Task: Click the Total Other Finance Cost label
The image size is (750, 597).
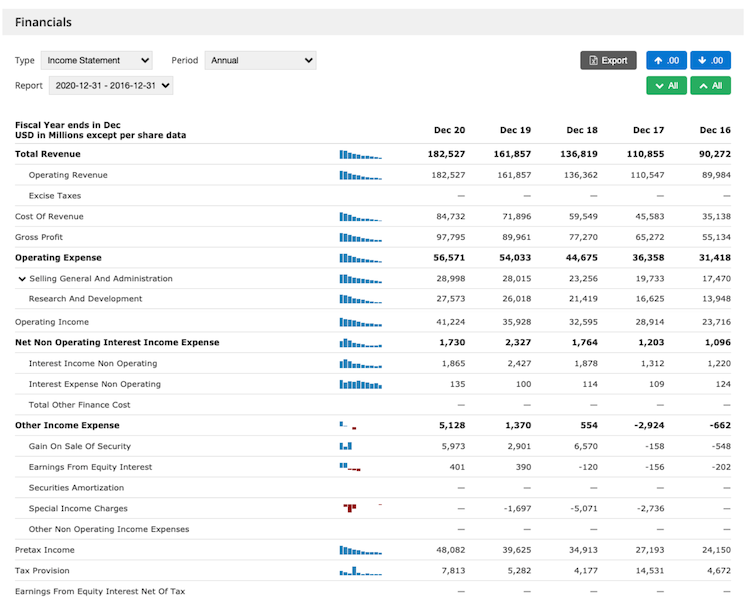Action: point(79,405)
